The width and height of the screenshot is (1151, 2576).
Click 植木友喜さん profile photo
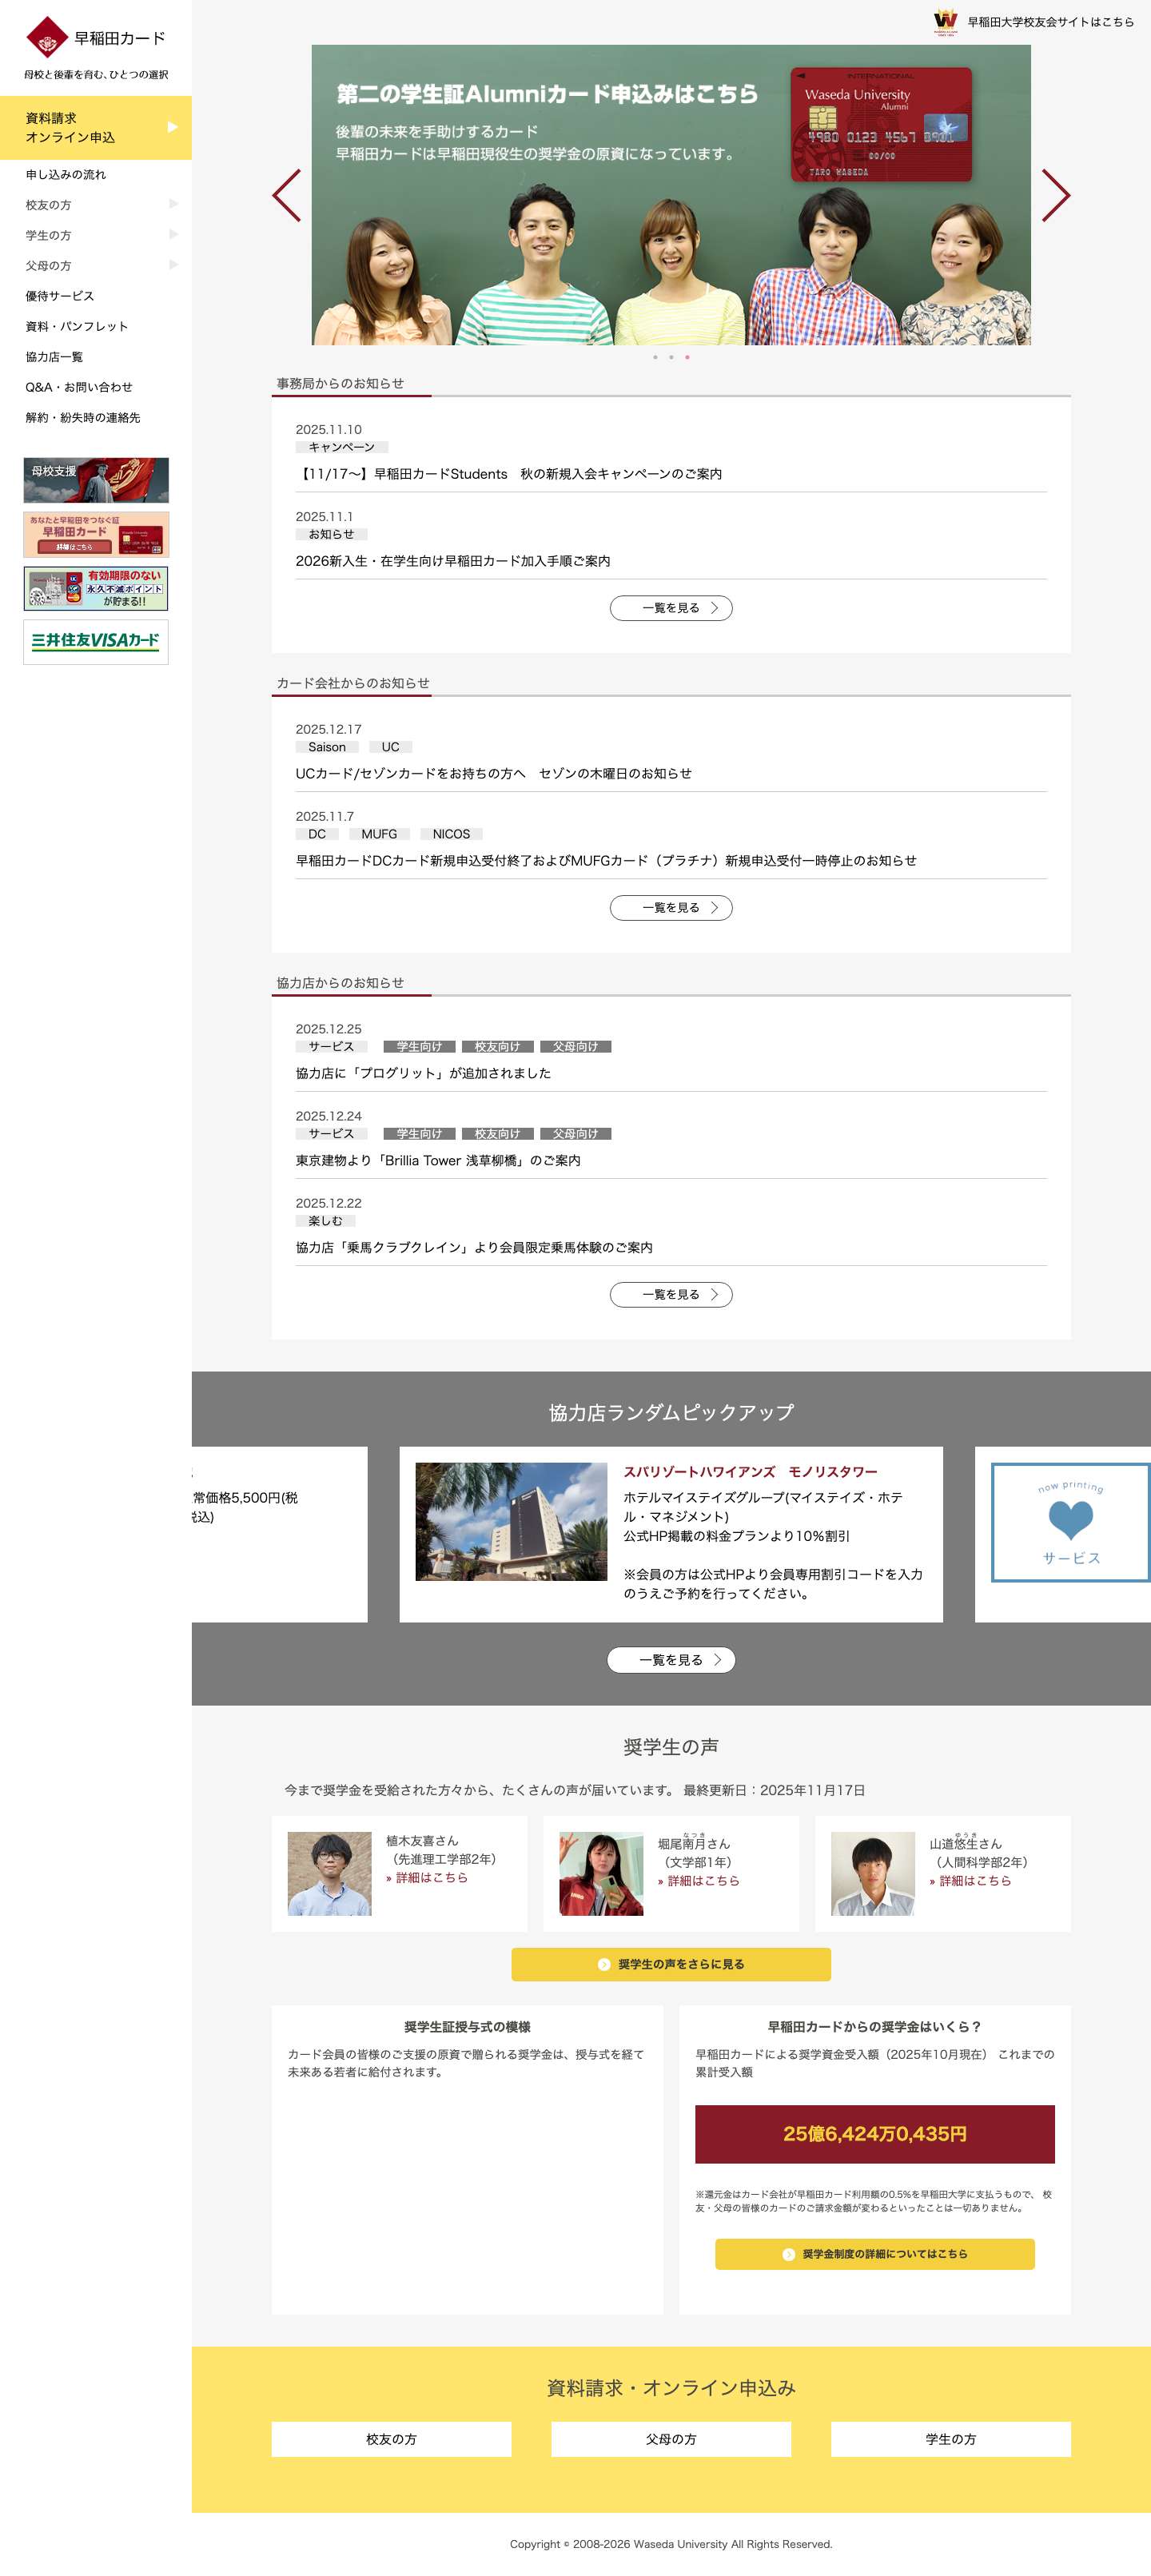[329, 1873]
